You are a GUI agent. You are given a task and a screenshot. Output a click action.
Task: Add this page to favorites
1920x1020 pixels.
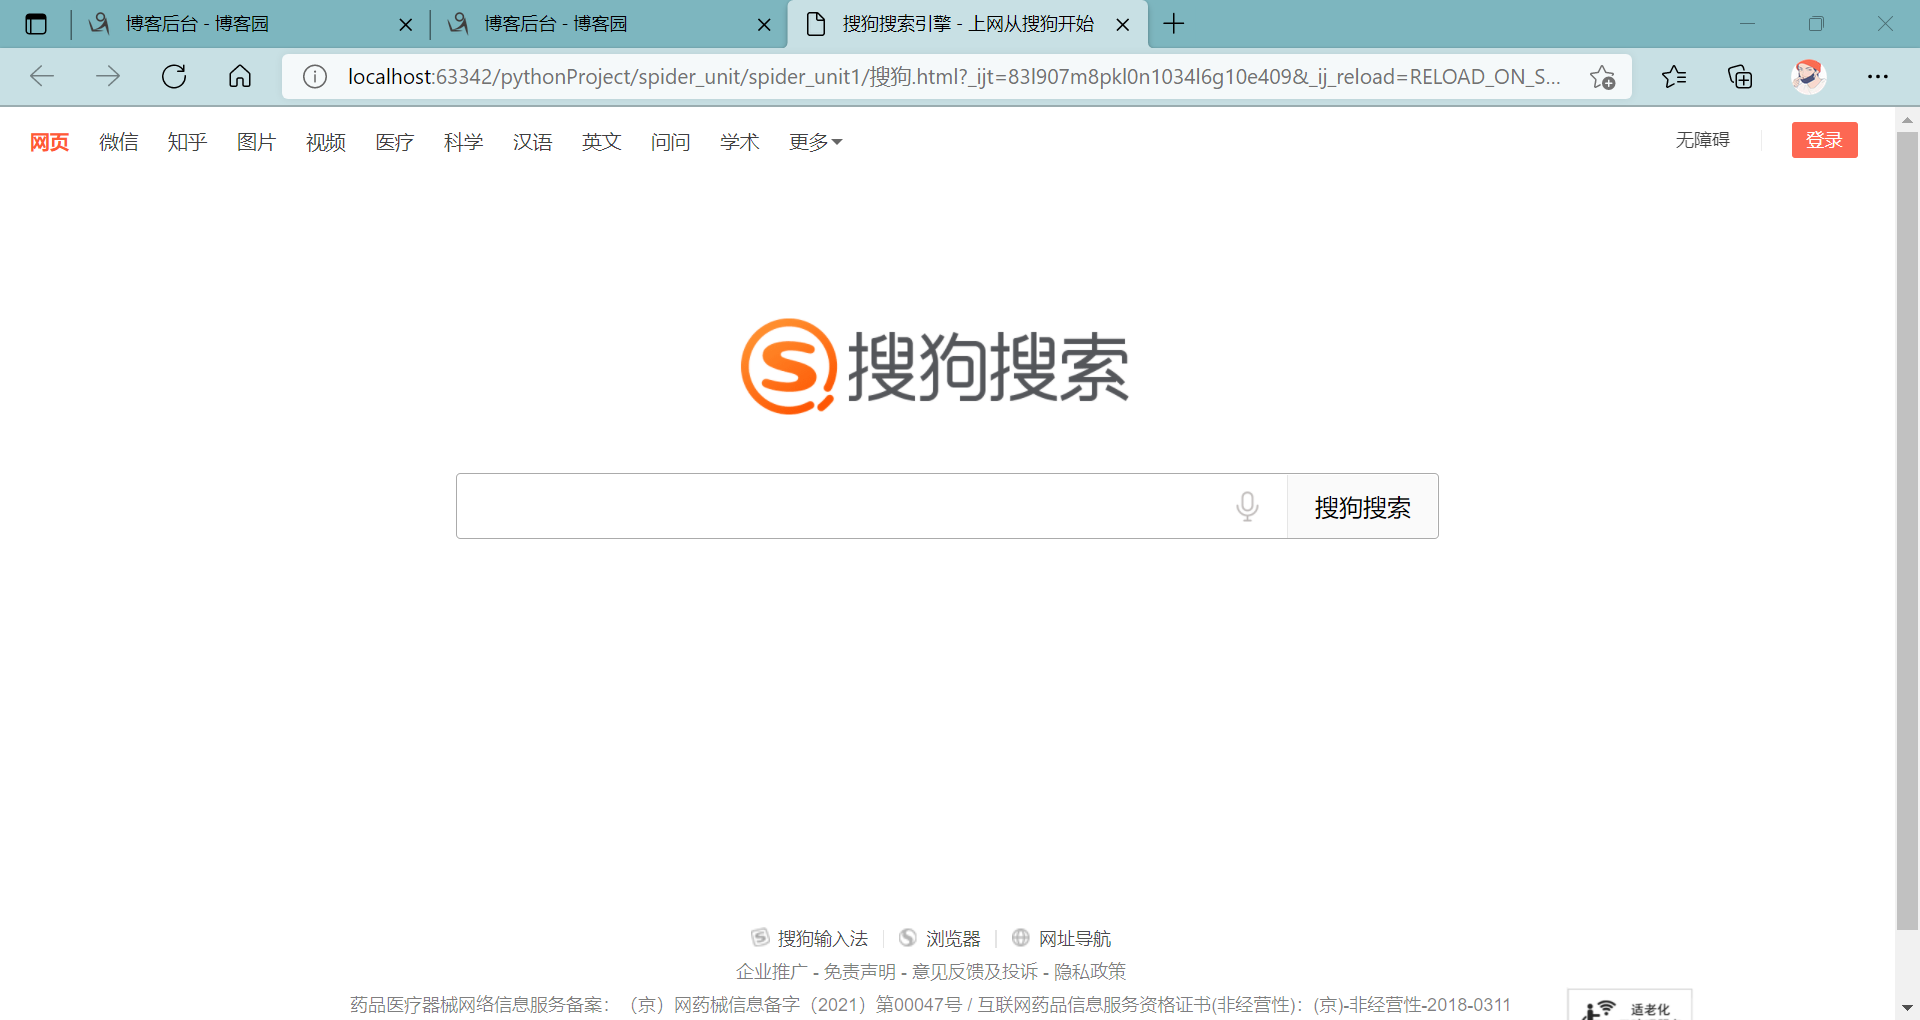pyautogui.click(x=1602, y=77)
